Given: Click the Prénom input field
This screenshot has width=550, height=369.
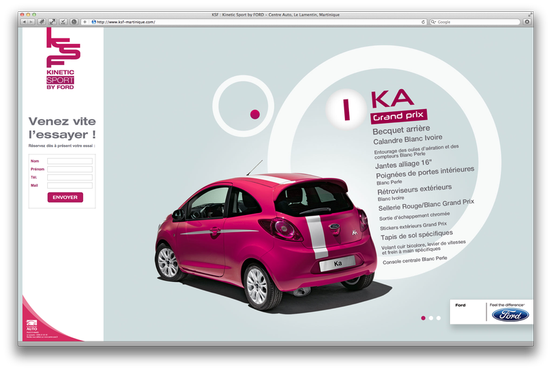Looking at the screenshot, I should pos(70,169).
